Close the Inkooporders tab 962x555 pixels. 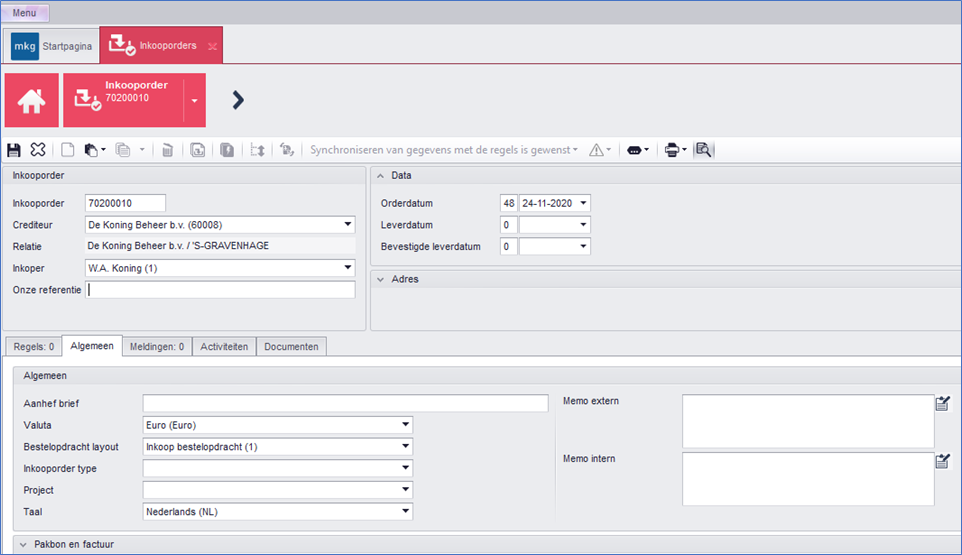click(x=212, y=46)
